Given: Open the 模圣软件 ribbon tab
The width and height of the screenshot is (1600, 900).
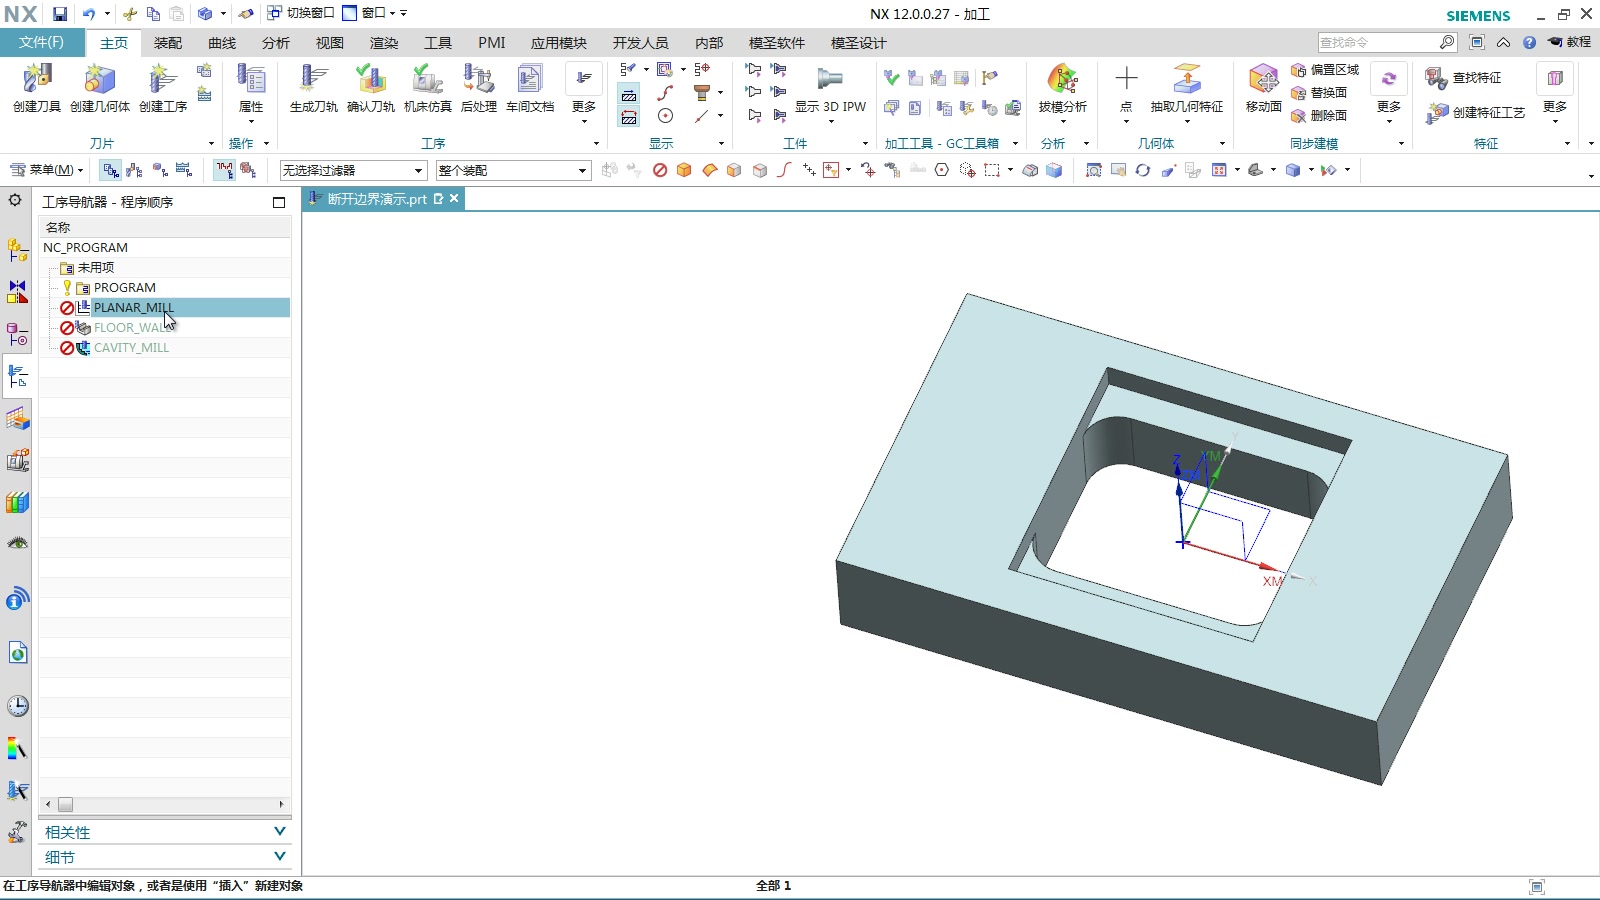Looking at the screenshot, I should pyautogui.click(x=777, y=43).
